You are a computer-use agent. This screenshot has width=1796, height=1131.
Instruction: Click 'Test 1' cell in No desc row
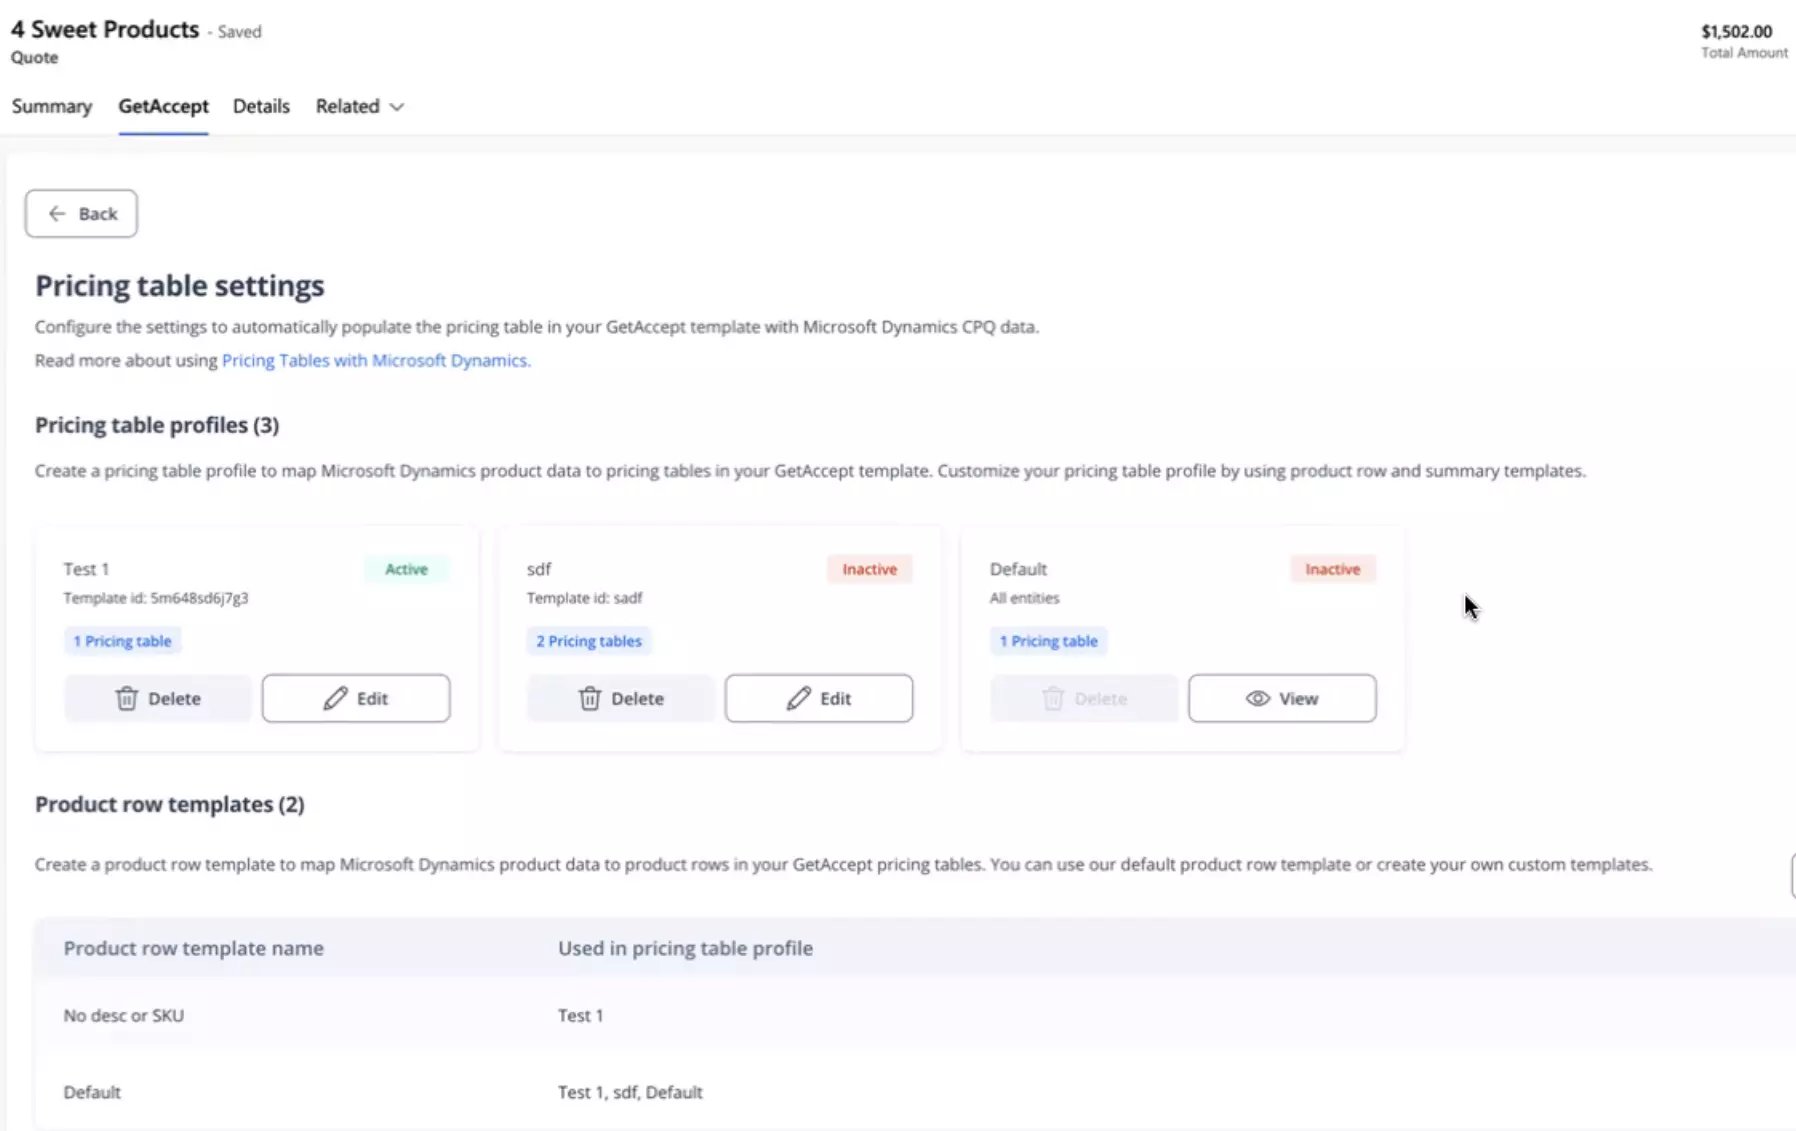[580, 1015]
